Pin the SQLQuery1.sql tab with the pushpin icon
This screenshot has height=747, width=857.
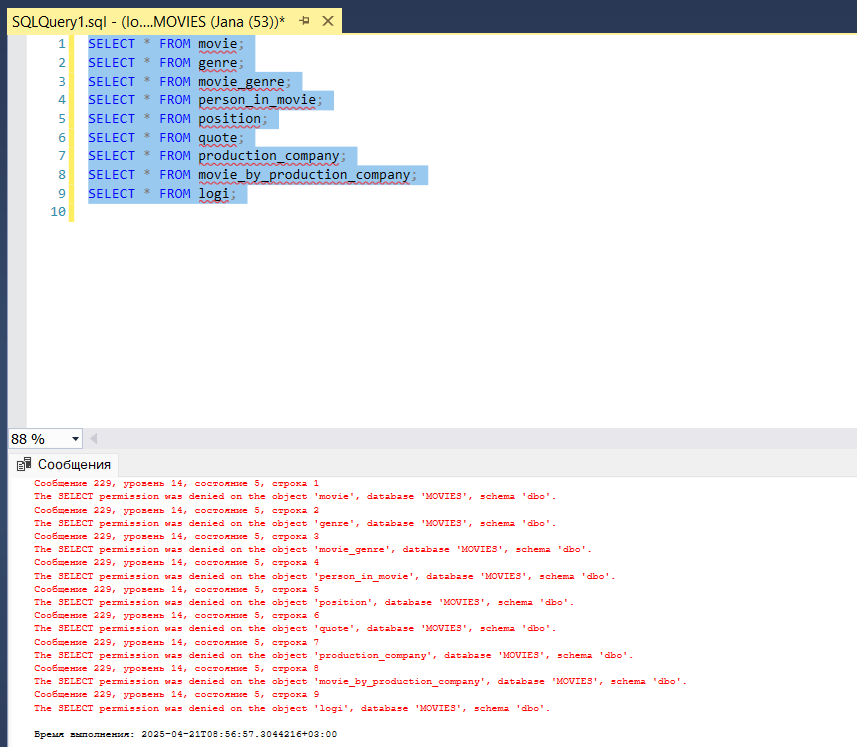point(304,21)
